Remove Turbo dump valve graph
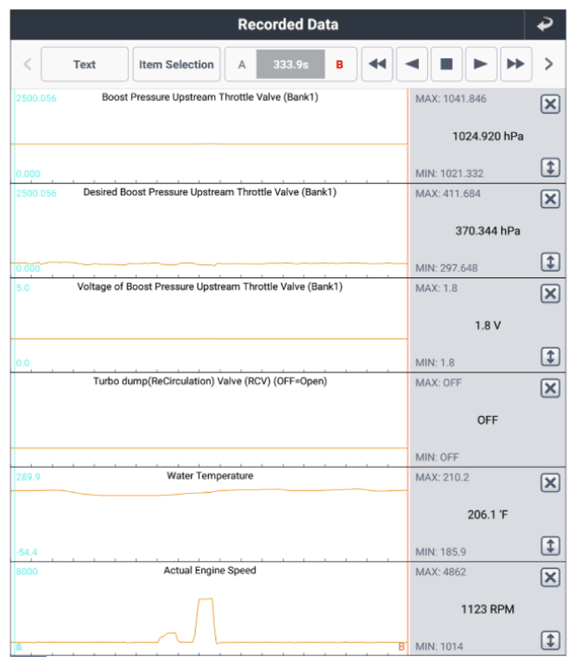 pos(550,388)
